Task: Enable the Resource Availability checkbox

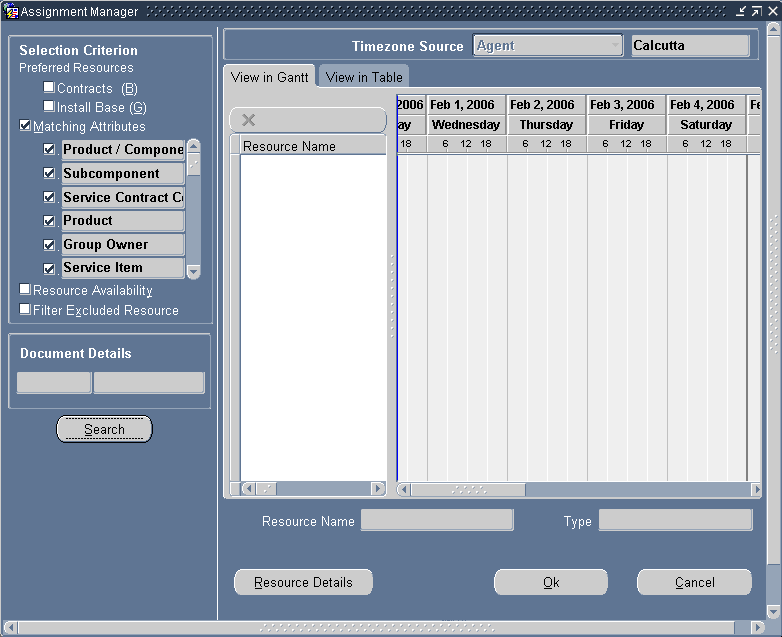Action: 25,289
